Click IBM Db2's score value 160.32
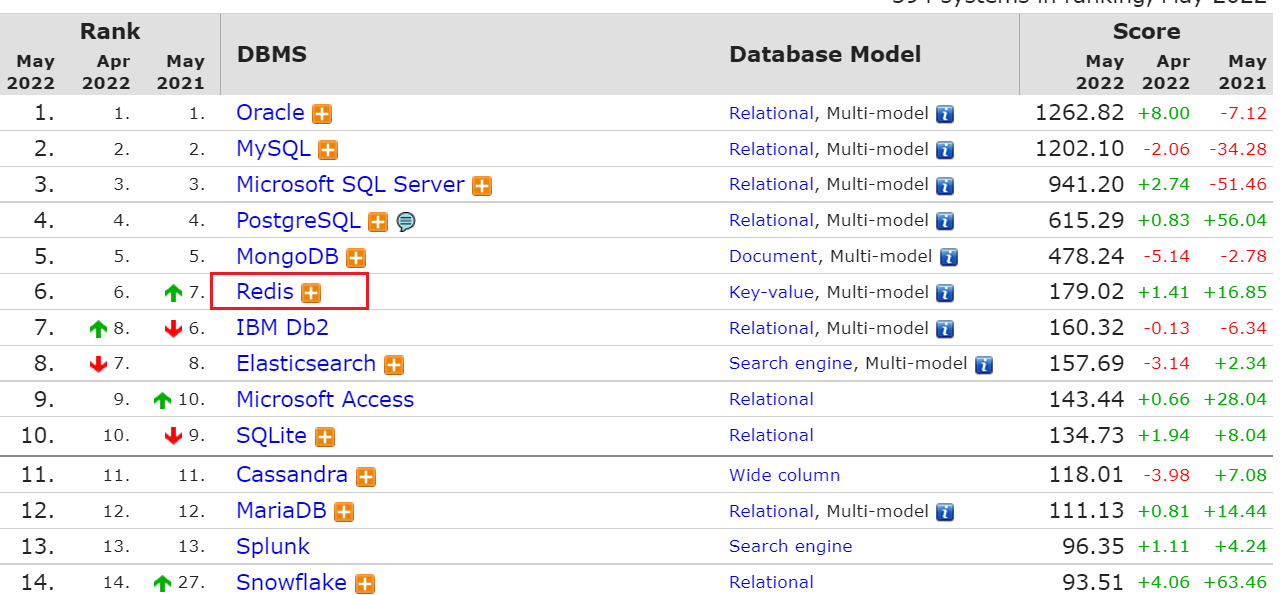This screenshot has width=1285, height=595. (1087, 328)
